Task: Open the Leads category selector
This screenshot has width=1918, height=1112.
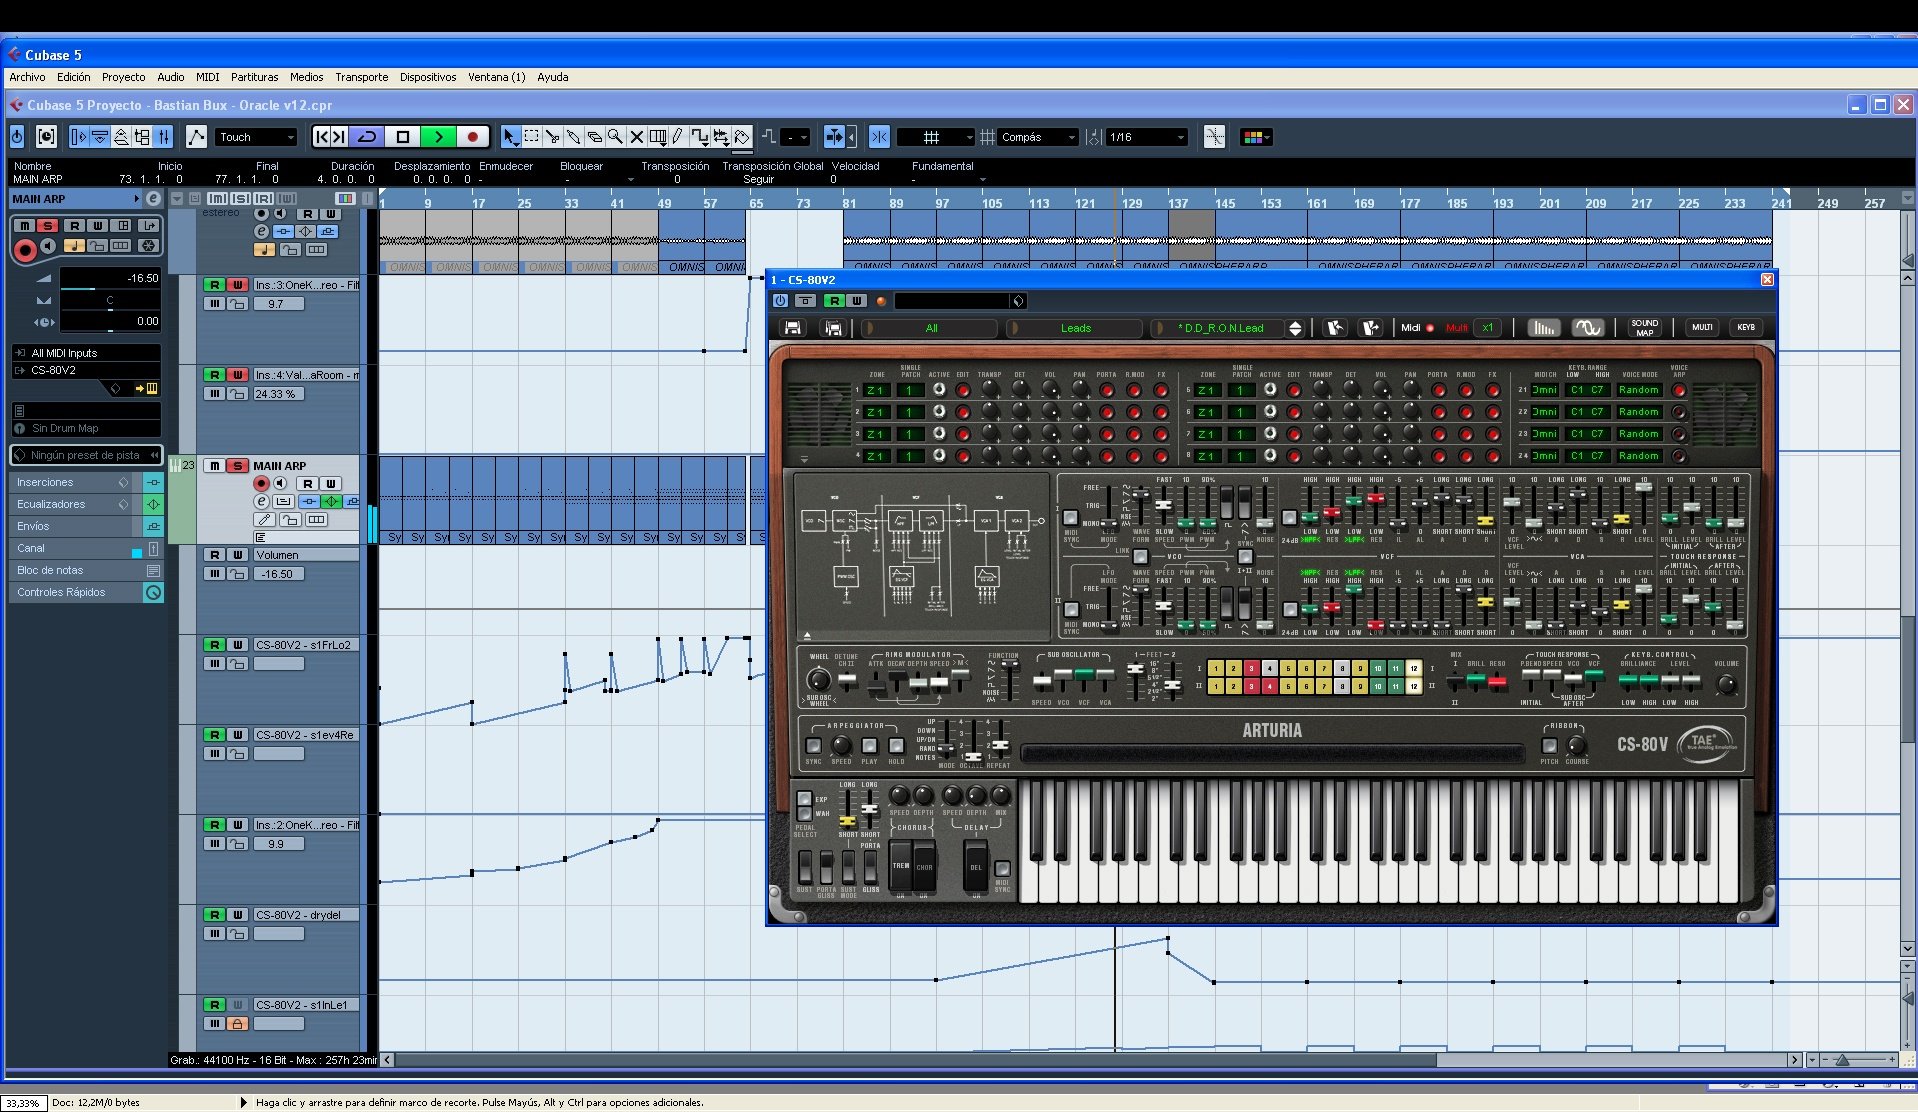Action: tap(1075, 328)
